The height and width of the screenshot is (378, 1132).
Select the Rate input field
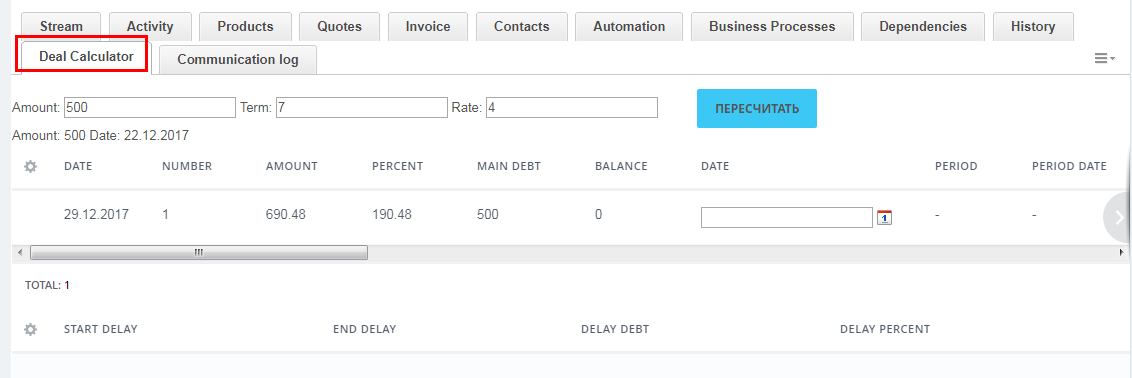coord(572,107)
